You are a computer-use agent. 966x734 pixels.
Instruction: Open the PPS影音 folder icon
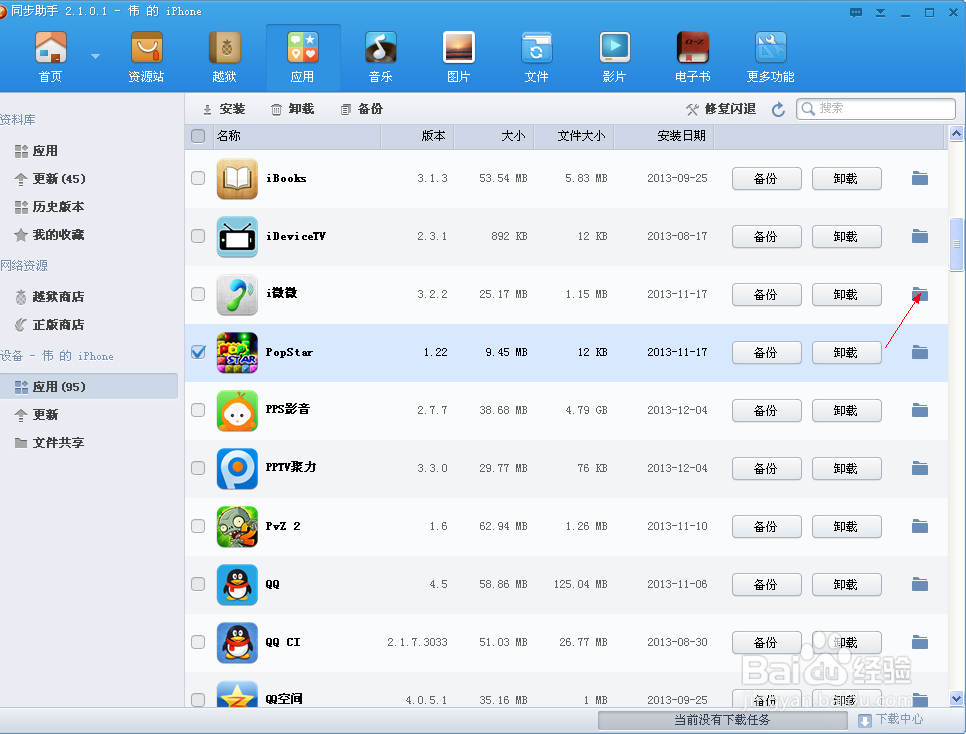(920, 410)
